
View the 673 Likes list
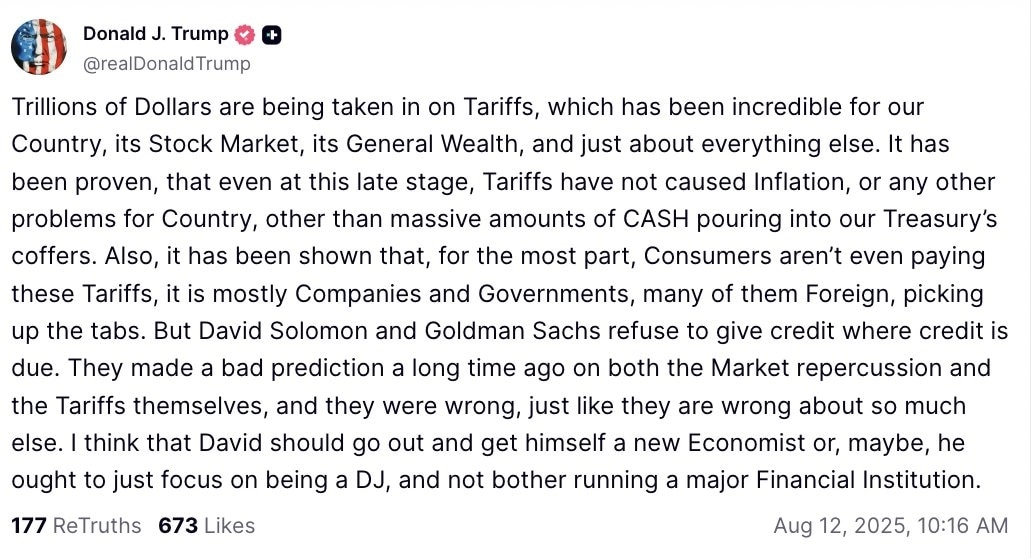click(206, 525)
